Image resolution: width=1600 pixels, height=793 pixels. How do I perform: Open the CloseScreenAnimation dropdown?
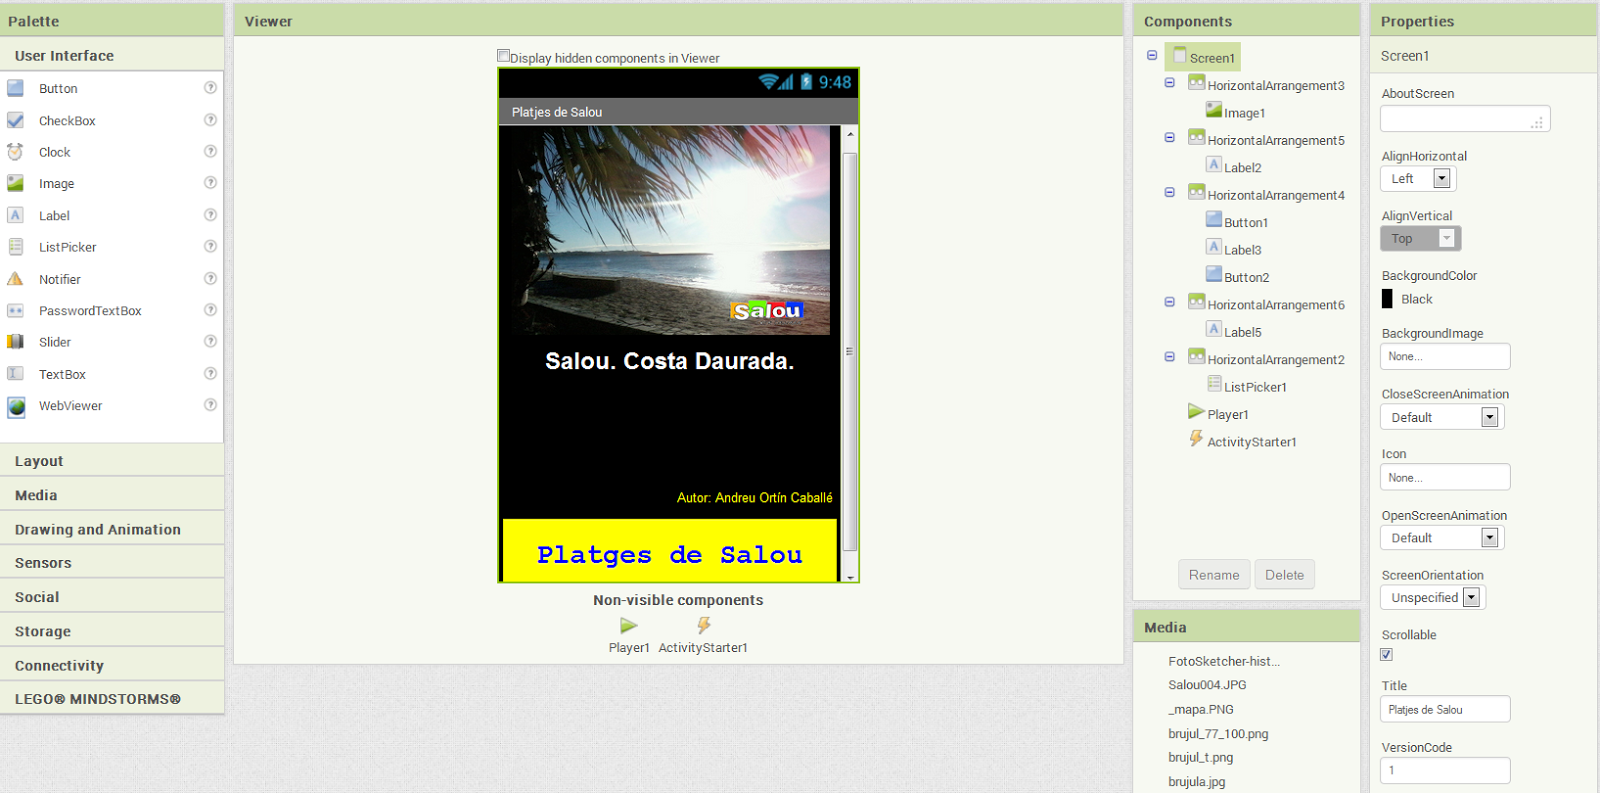pyautogui.click(x=1442, y=417)
